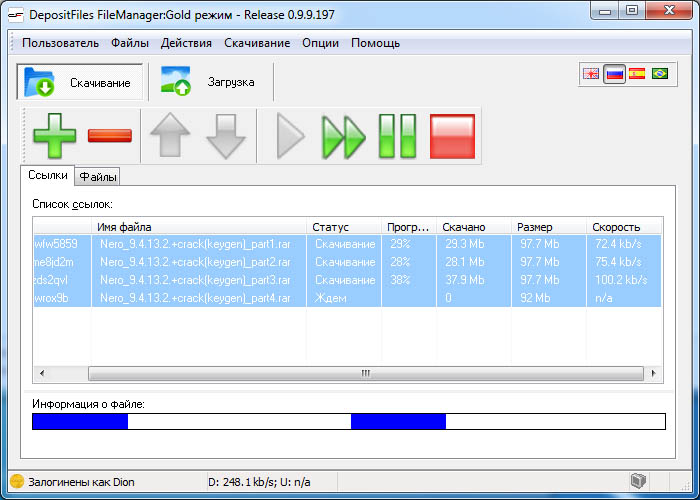Click the green plus add link icon
700x500 pixels.
pyautogui.click(x=54, y=136)
